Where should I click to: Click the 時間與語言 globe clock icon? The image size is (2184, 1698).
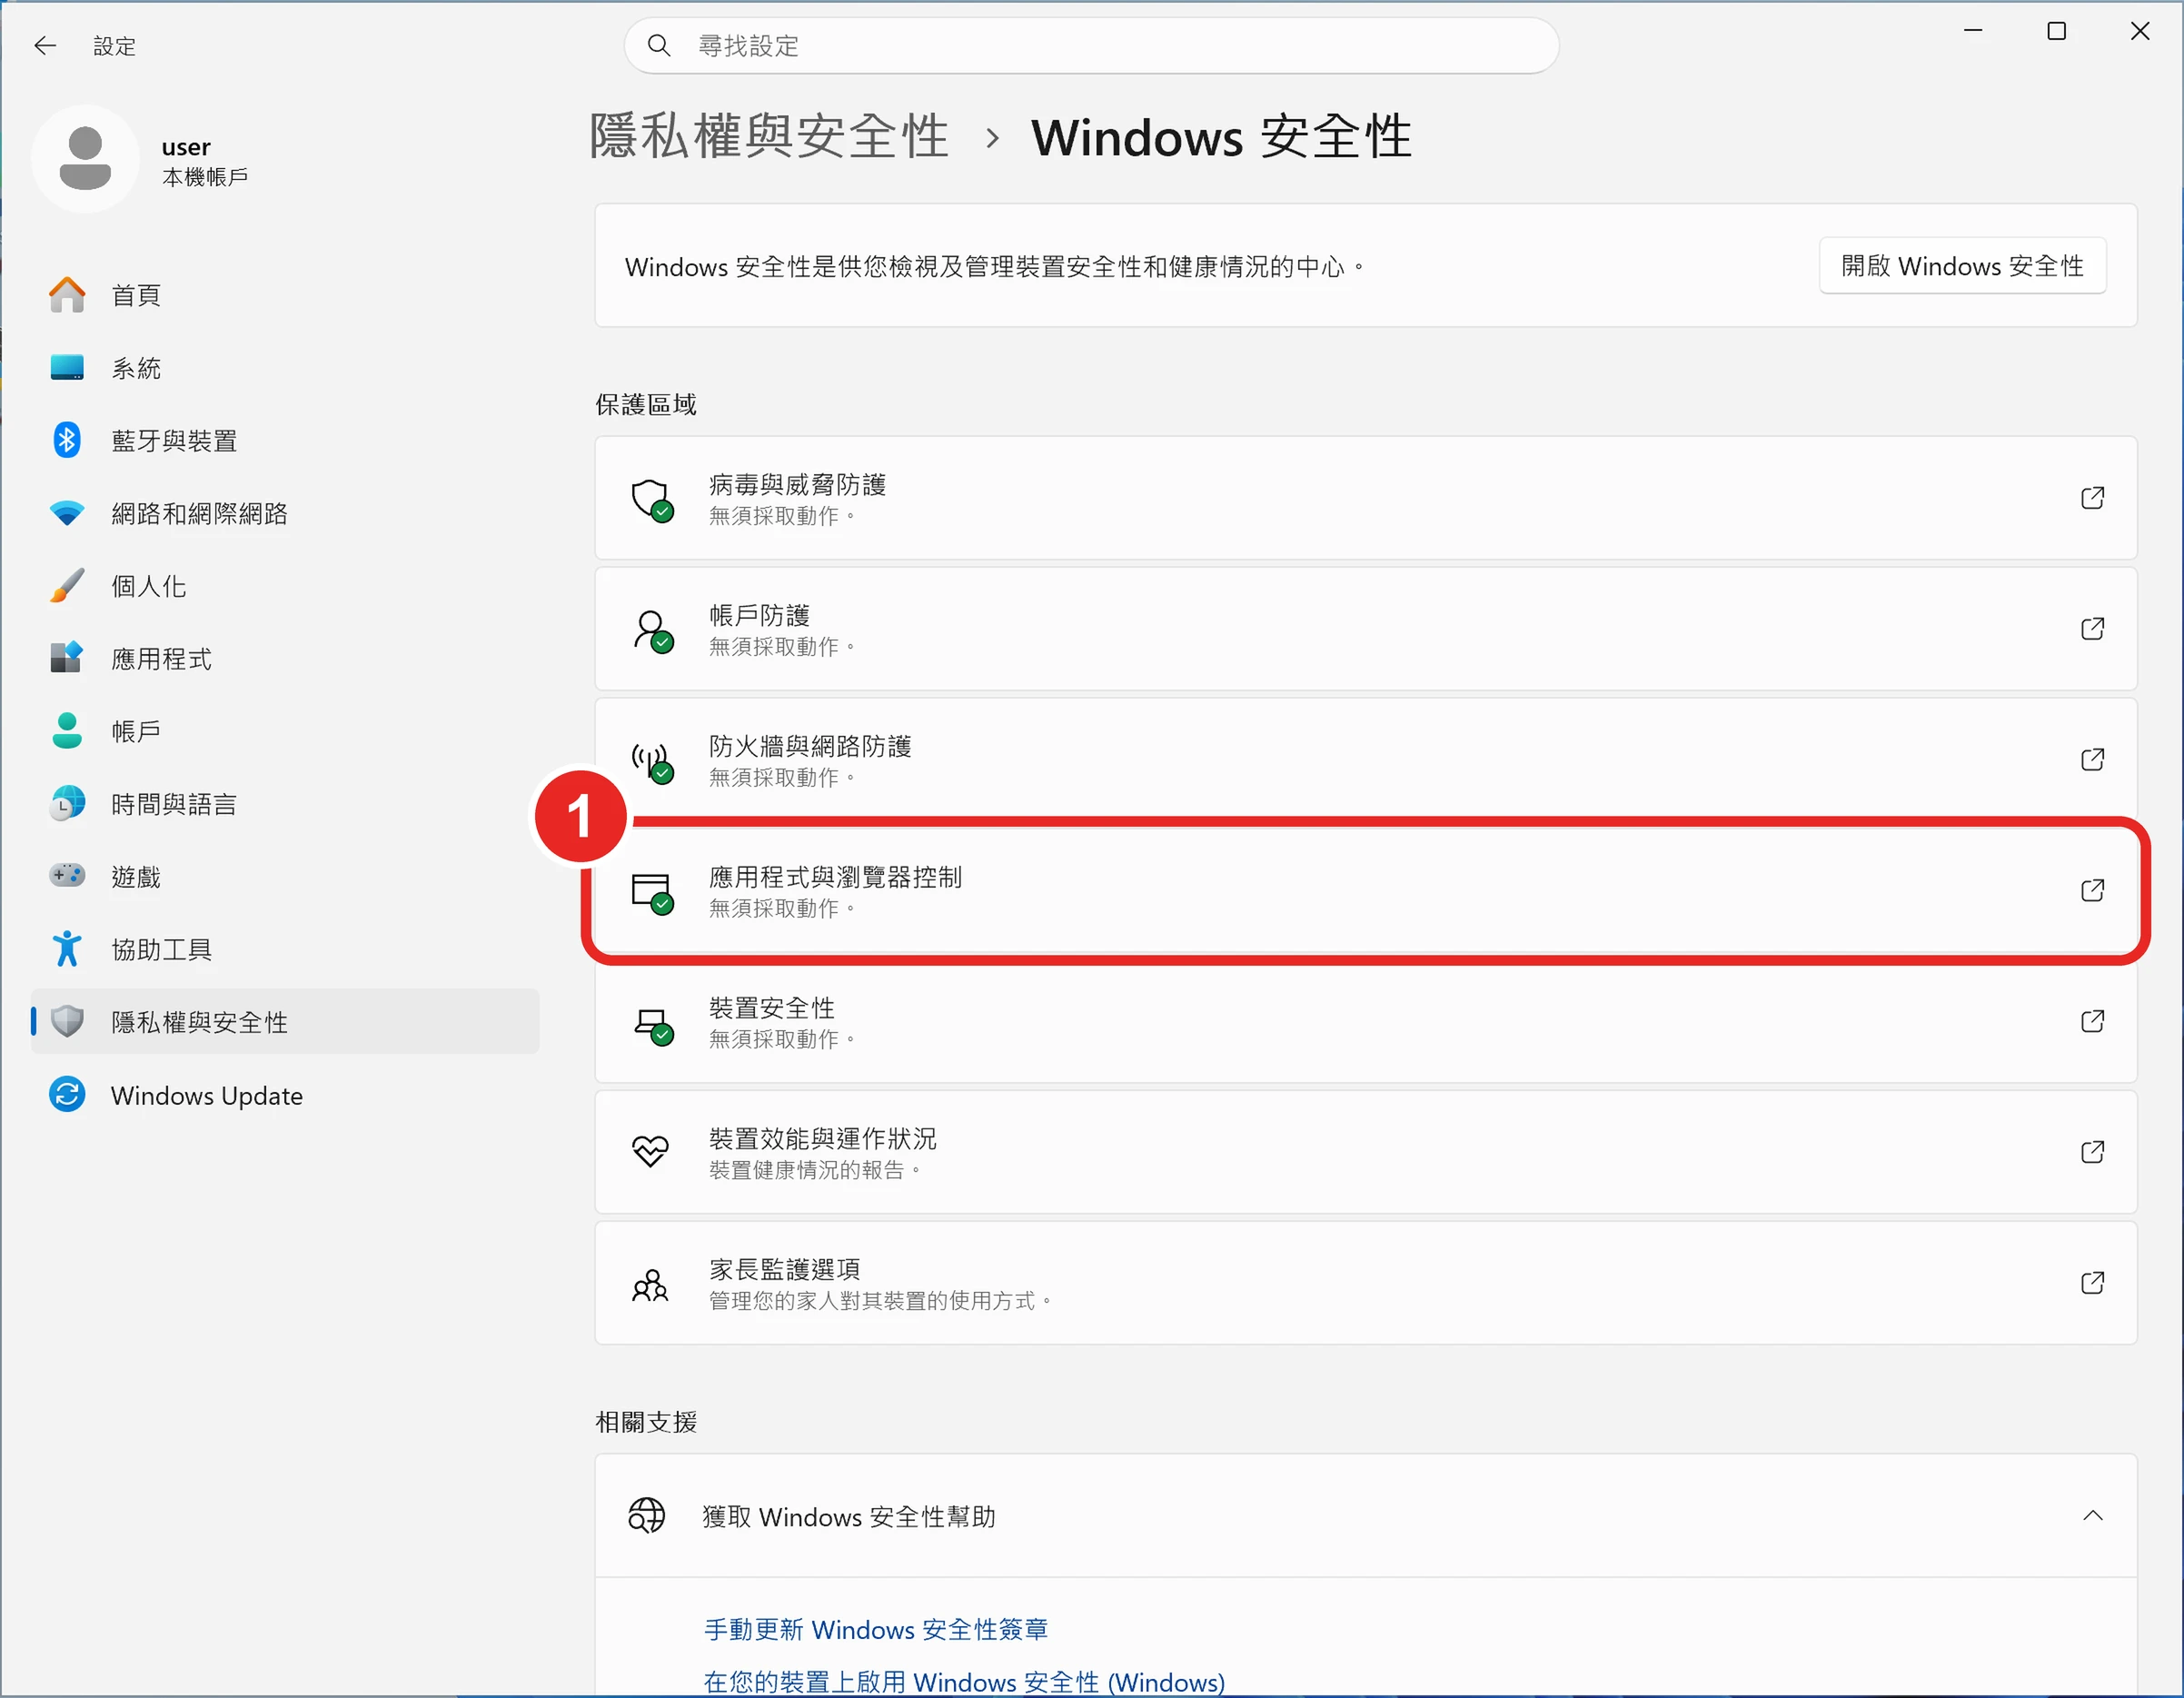pos(67,804)
